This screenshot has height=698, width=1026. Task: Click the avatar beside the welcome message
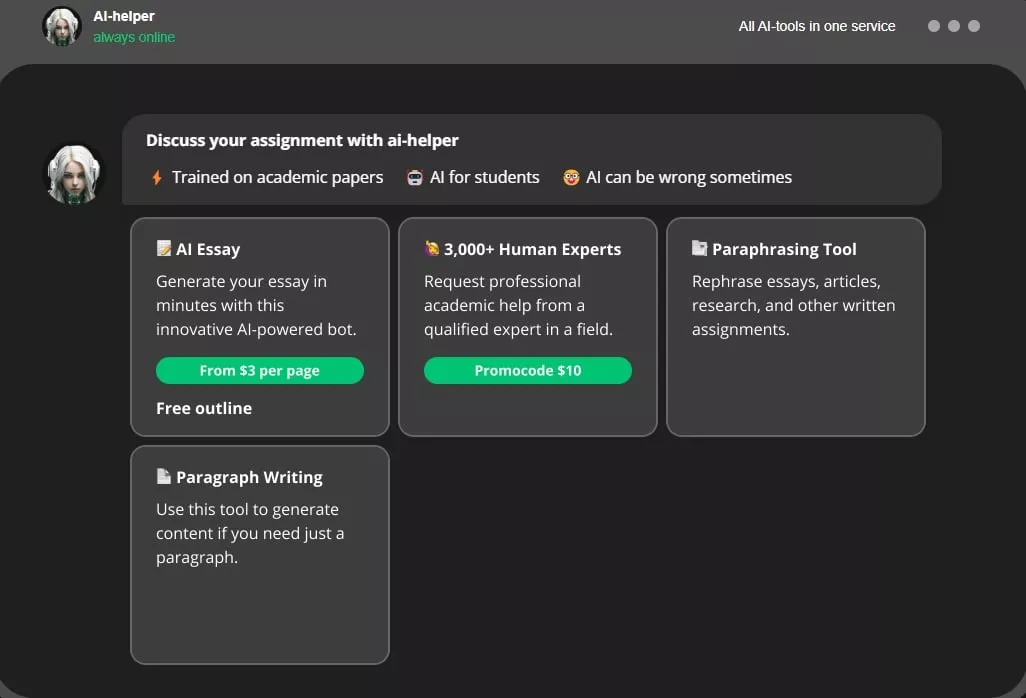pos(73,173)
